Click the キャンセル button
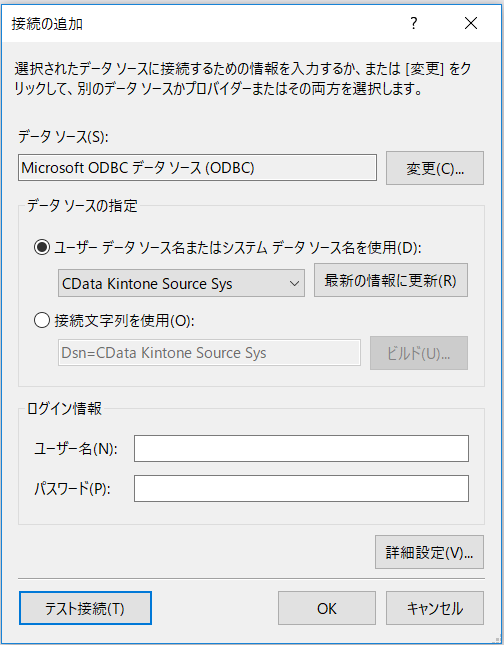The width and height of the screenshot is (504, 645). [x=435, y=608]
